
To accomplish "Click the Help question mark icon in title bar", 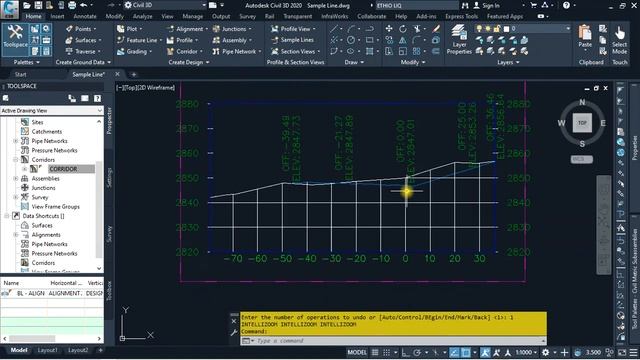I will coord(566,5).
